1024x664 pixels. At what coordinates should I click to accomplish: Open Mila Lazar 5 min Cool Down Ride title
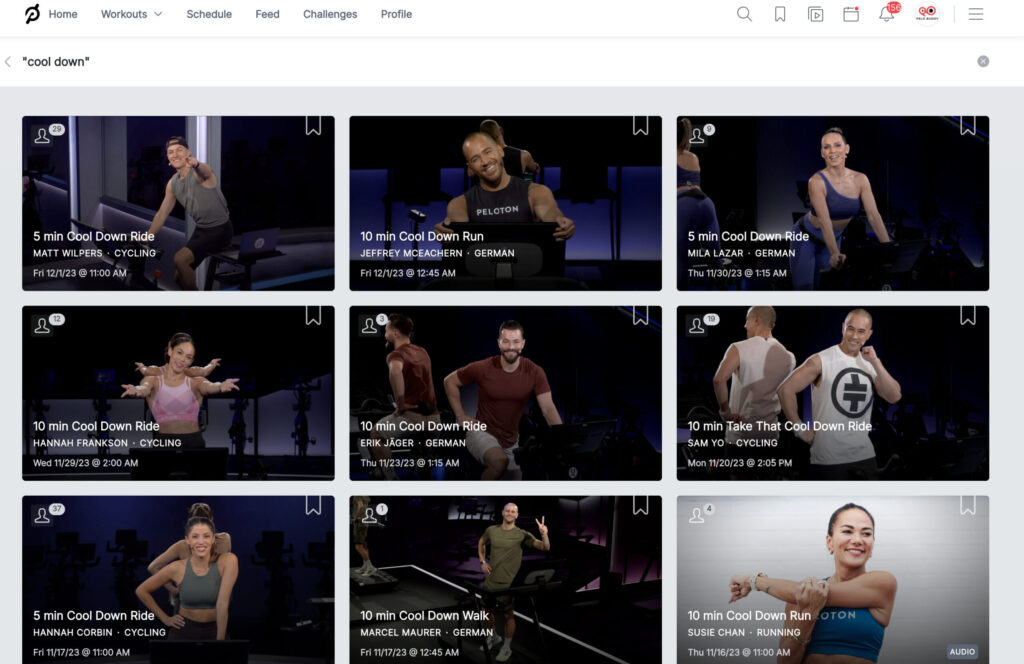point(748,236)
